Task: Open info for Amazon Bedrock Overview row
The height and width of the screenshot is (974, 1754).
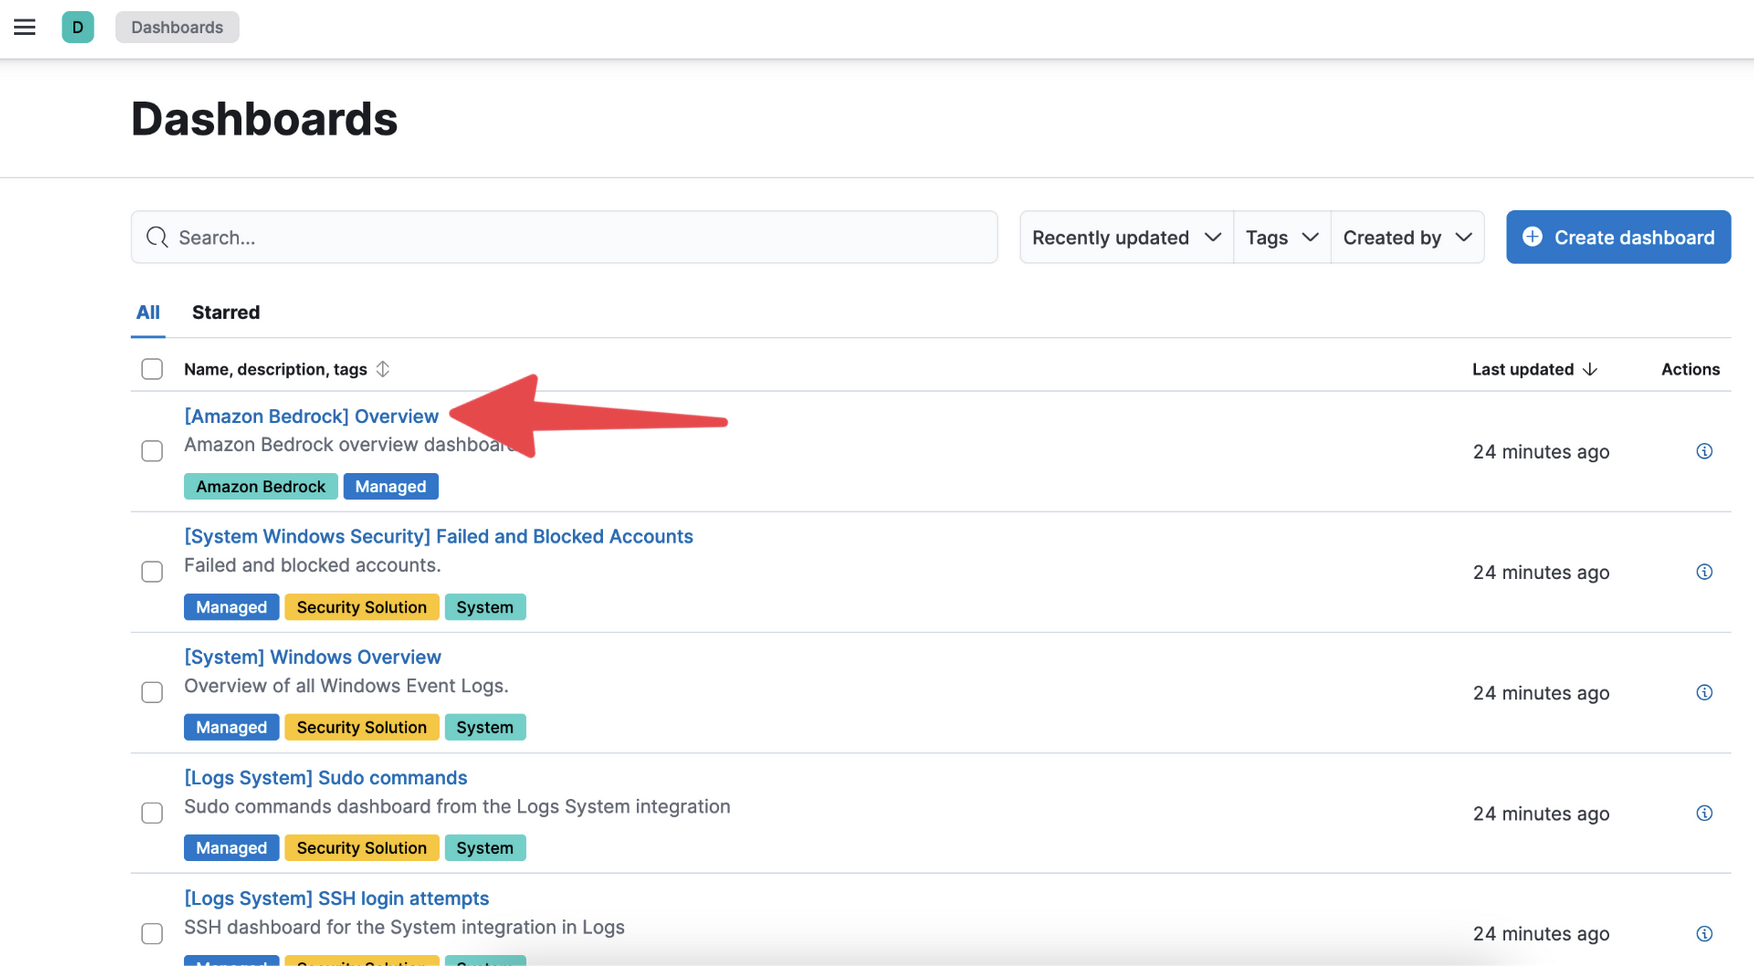Action: pos(1704,451)
